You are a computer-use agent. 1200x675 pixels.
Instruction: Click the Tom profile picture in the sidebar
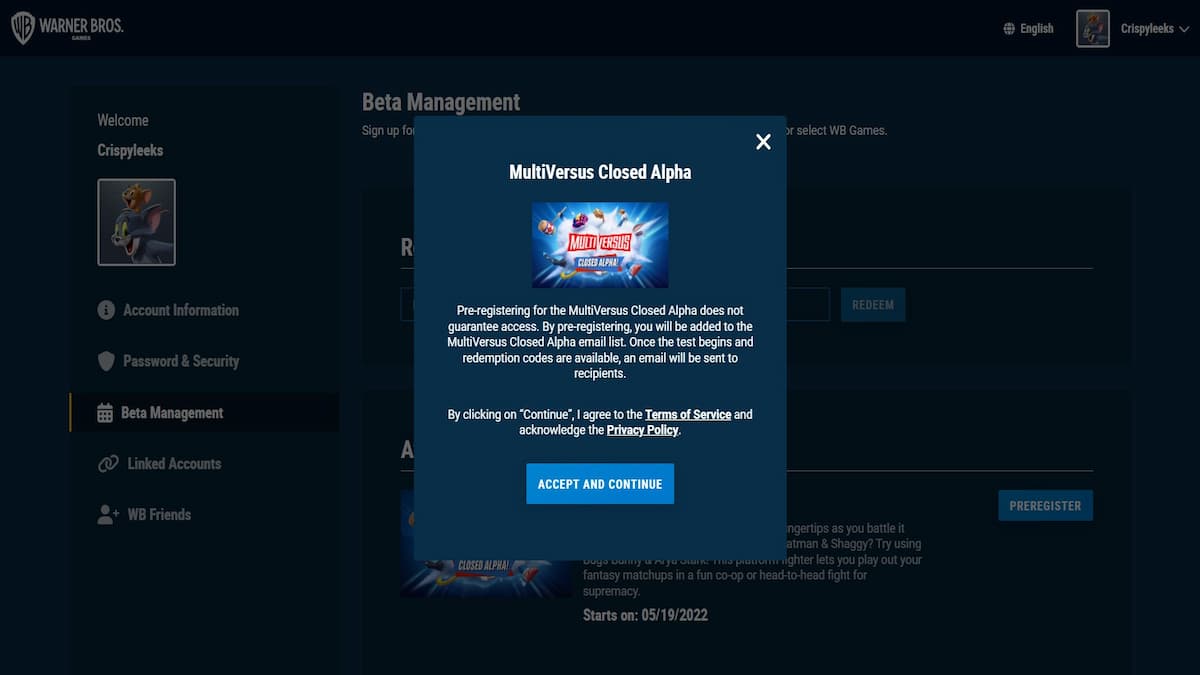(x=136, y=222)
